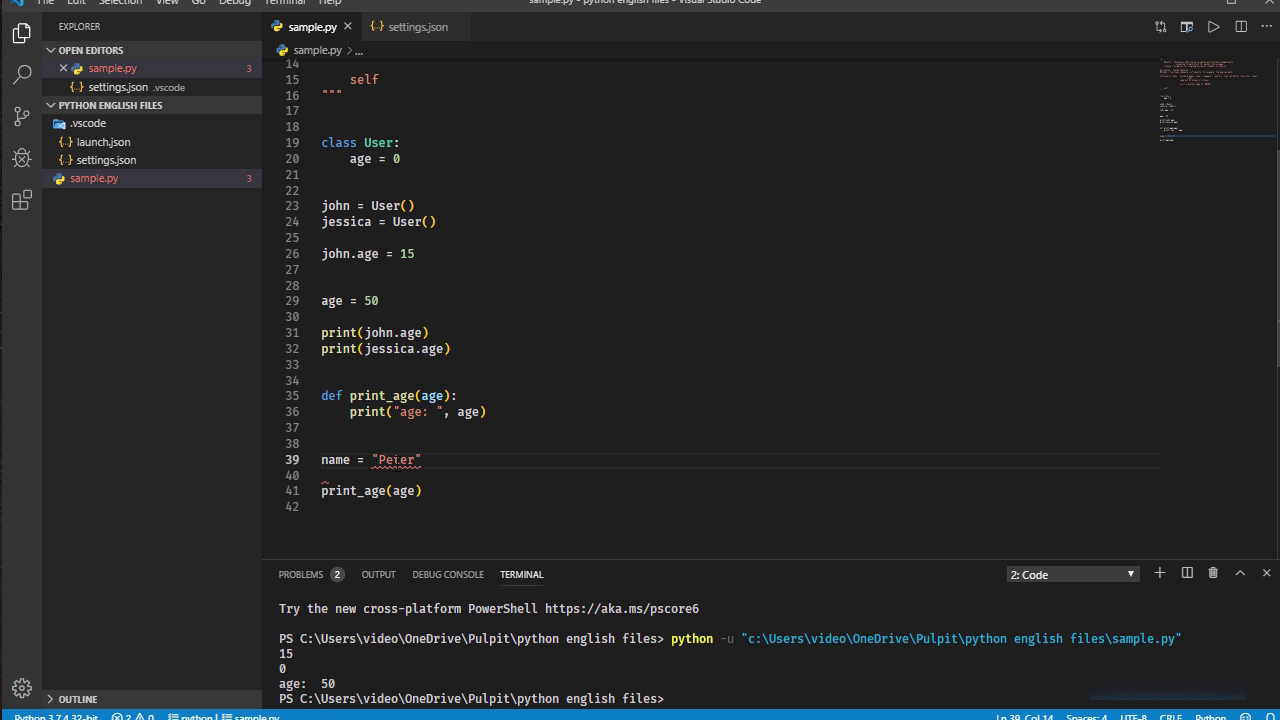
Task: Toggle open changes icon in editor toolbar
Action: [x=1160, y=27]
